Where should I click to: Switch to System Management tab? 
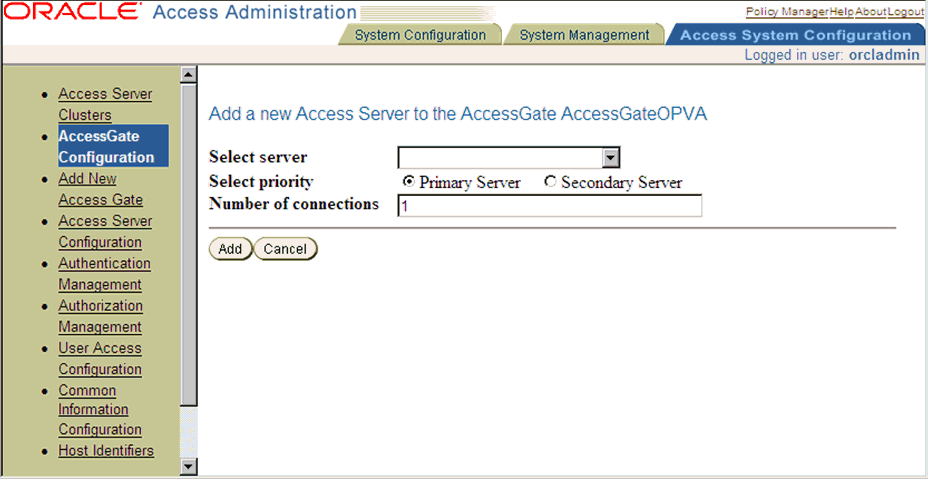(584, 35)
